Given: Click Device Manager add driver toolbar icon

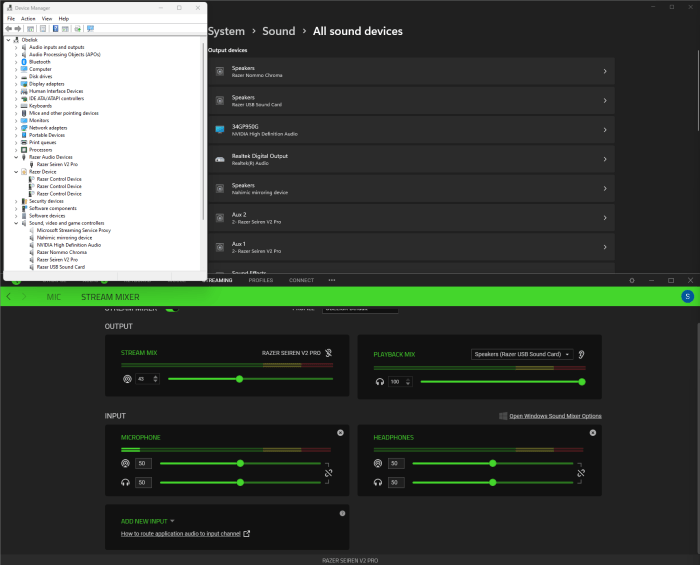Looking at the screenshot, I should [x=78, y=29].
